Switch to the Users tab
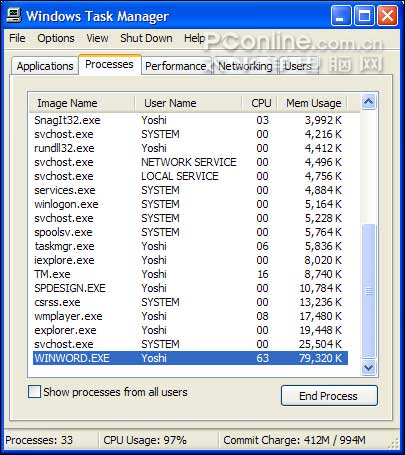This screenshot has height=455, width=405. pos(298,66)
